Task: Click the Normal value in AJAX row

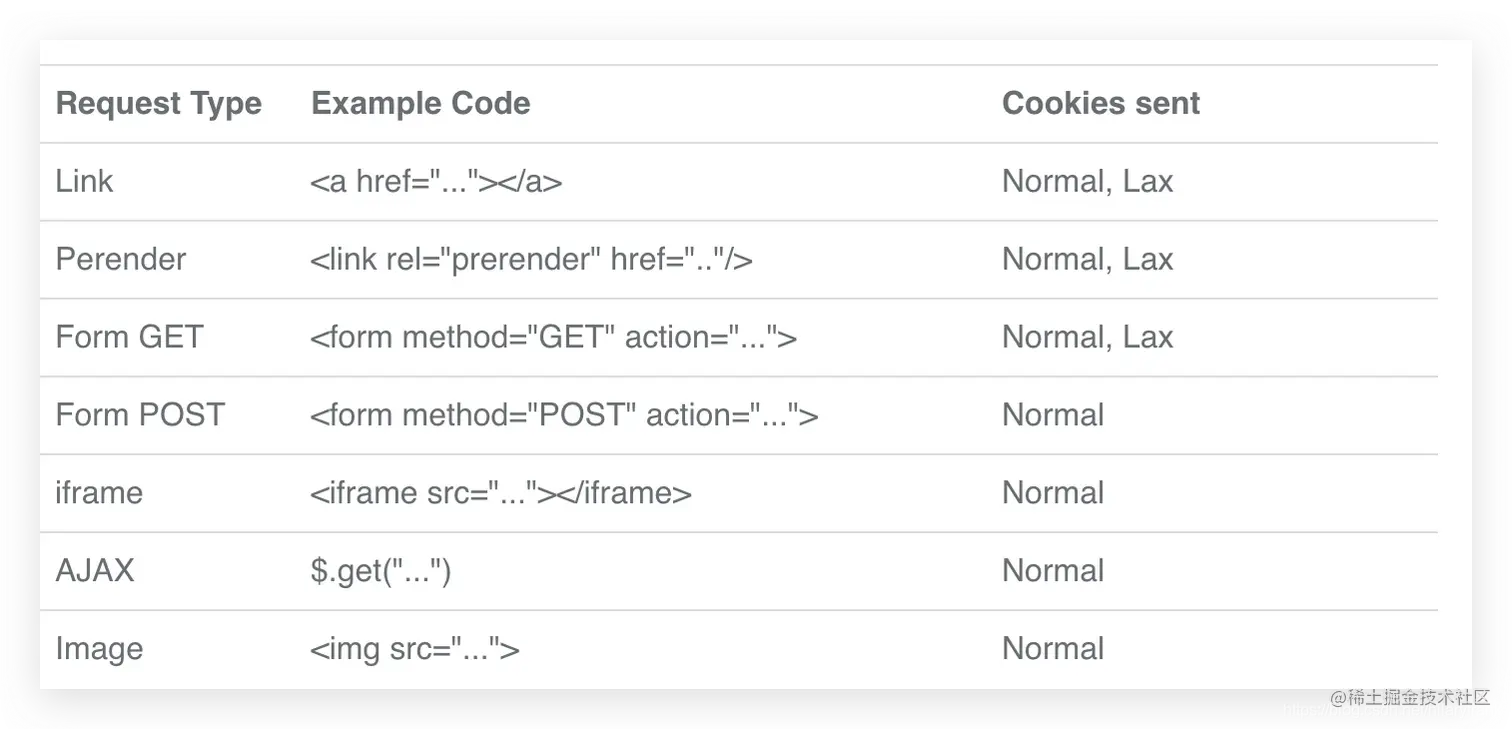Action: coord(1053,571)
